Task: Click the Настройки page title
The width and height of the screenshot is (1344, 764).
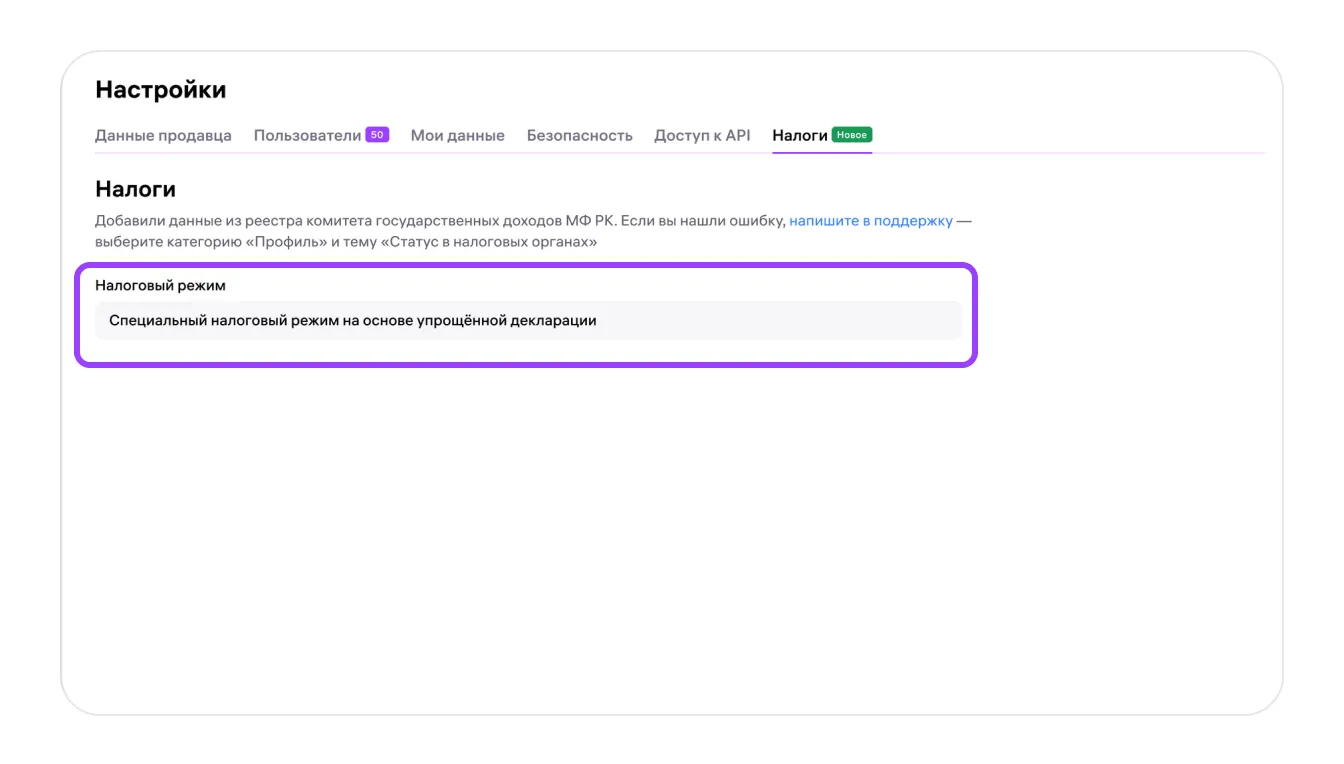Action: coord(160,90)
